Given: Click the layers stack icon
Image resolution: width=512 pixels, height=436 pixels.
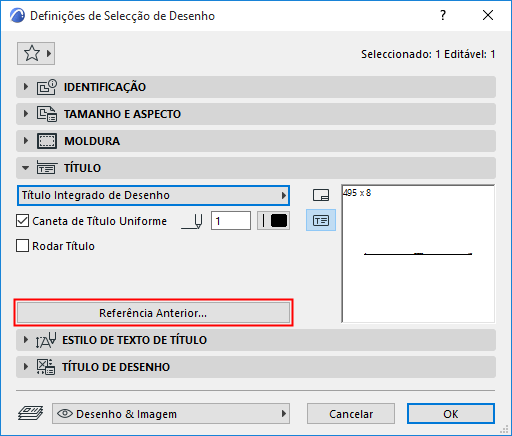Looking at the screenshot, I should [30, 413].
